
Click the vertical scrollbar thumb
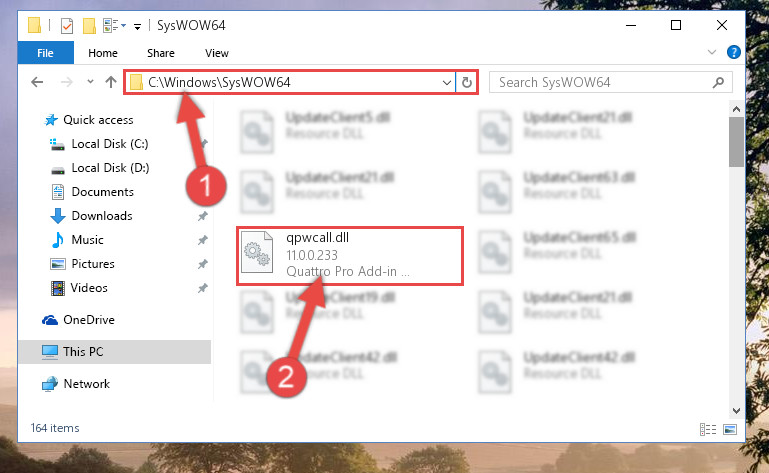point(736,142)
